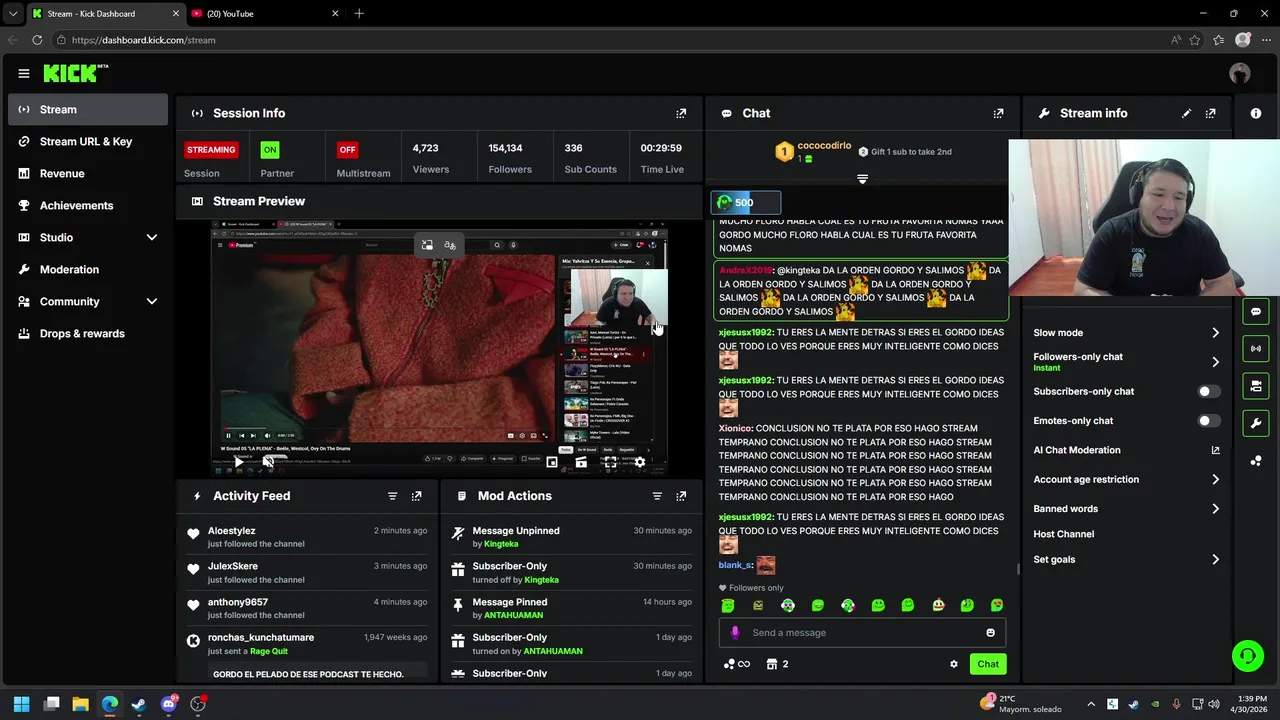Click the stream preview video thumbnail
The height and width of the screenshot is (720, 1280).
[439, 349]
